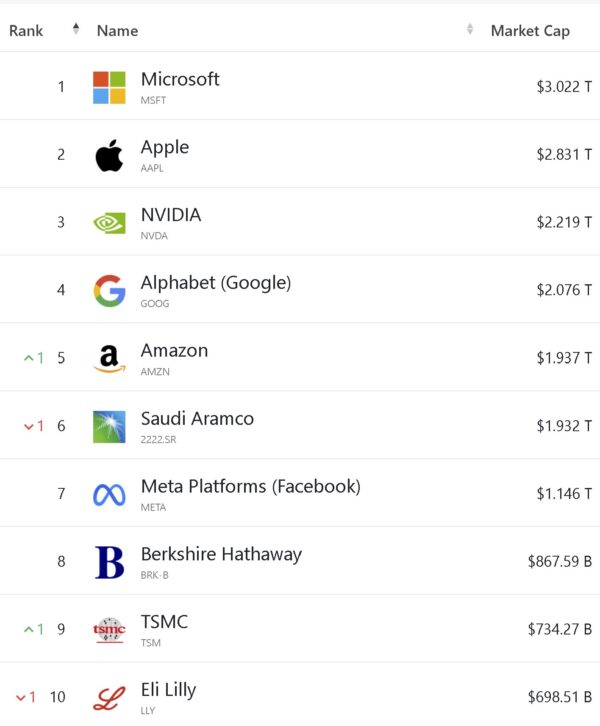Select the Berkshire Hathaway B logo
The image size is (600, 726).
(109, 562)
